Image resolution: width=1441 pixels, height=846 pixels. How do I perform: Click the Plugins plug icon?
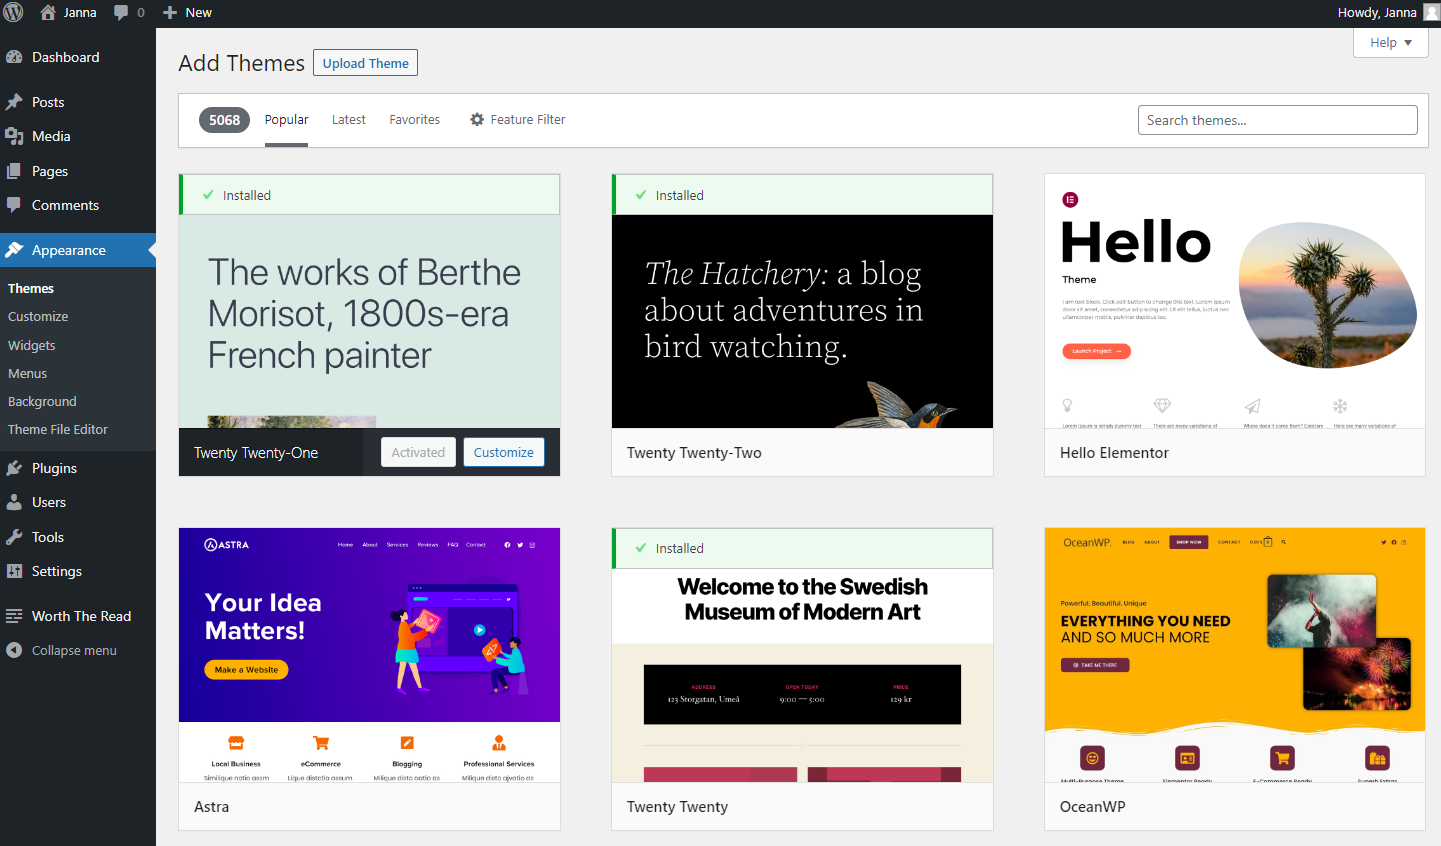pyautogui.click(x=14, y=468)
